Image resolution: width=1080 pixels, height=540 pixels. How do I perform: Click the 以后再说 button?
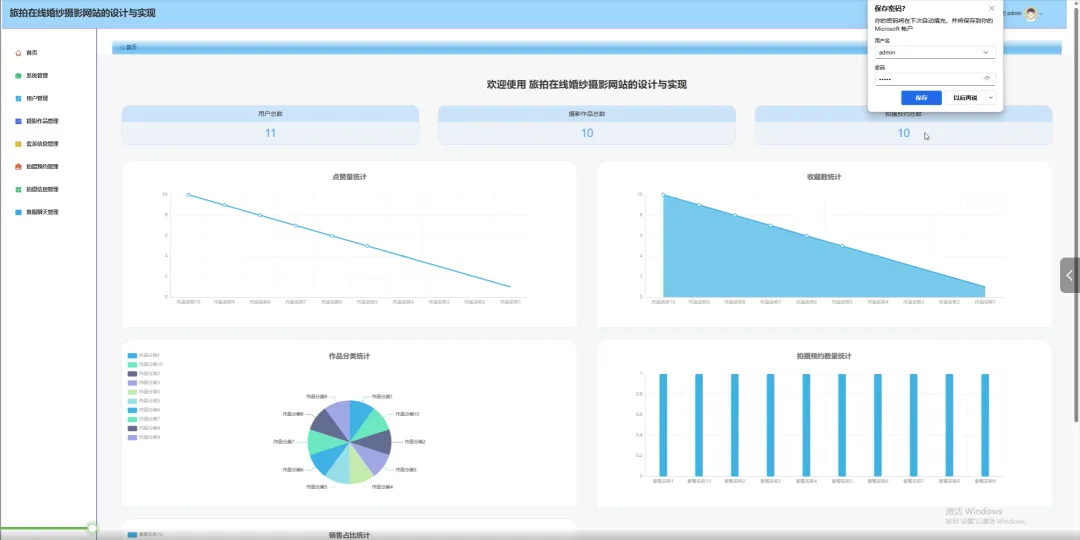pyautogui.click(x=965, y=98)
